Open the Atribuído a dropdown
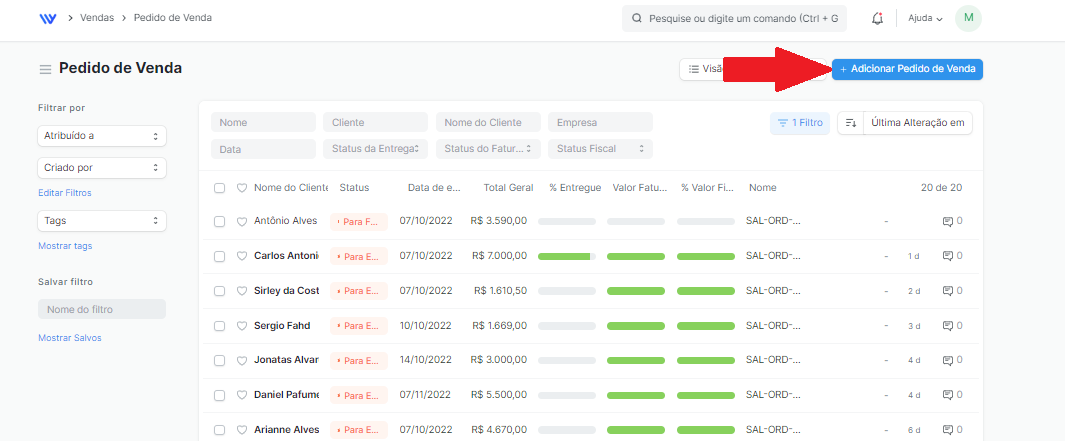This screenshot has width=1065, height=441. pos(102,136)
